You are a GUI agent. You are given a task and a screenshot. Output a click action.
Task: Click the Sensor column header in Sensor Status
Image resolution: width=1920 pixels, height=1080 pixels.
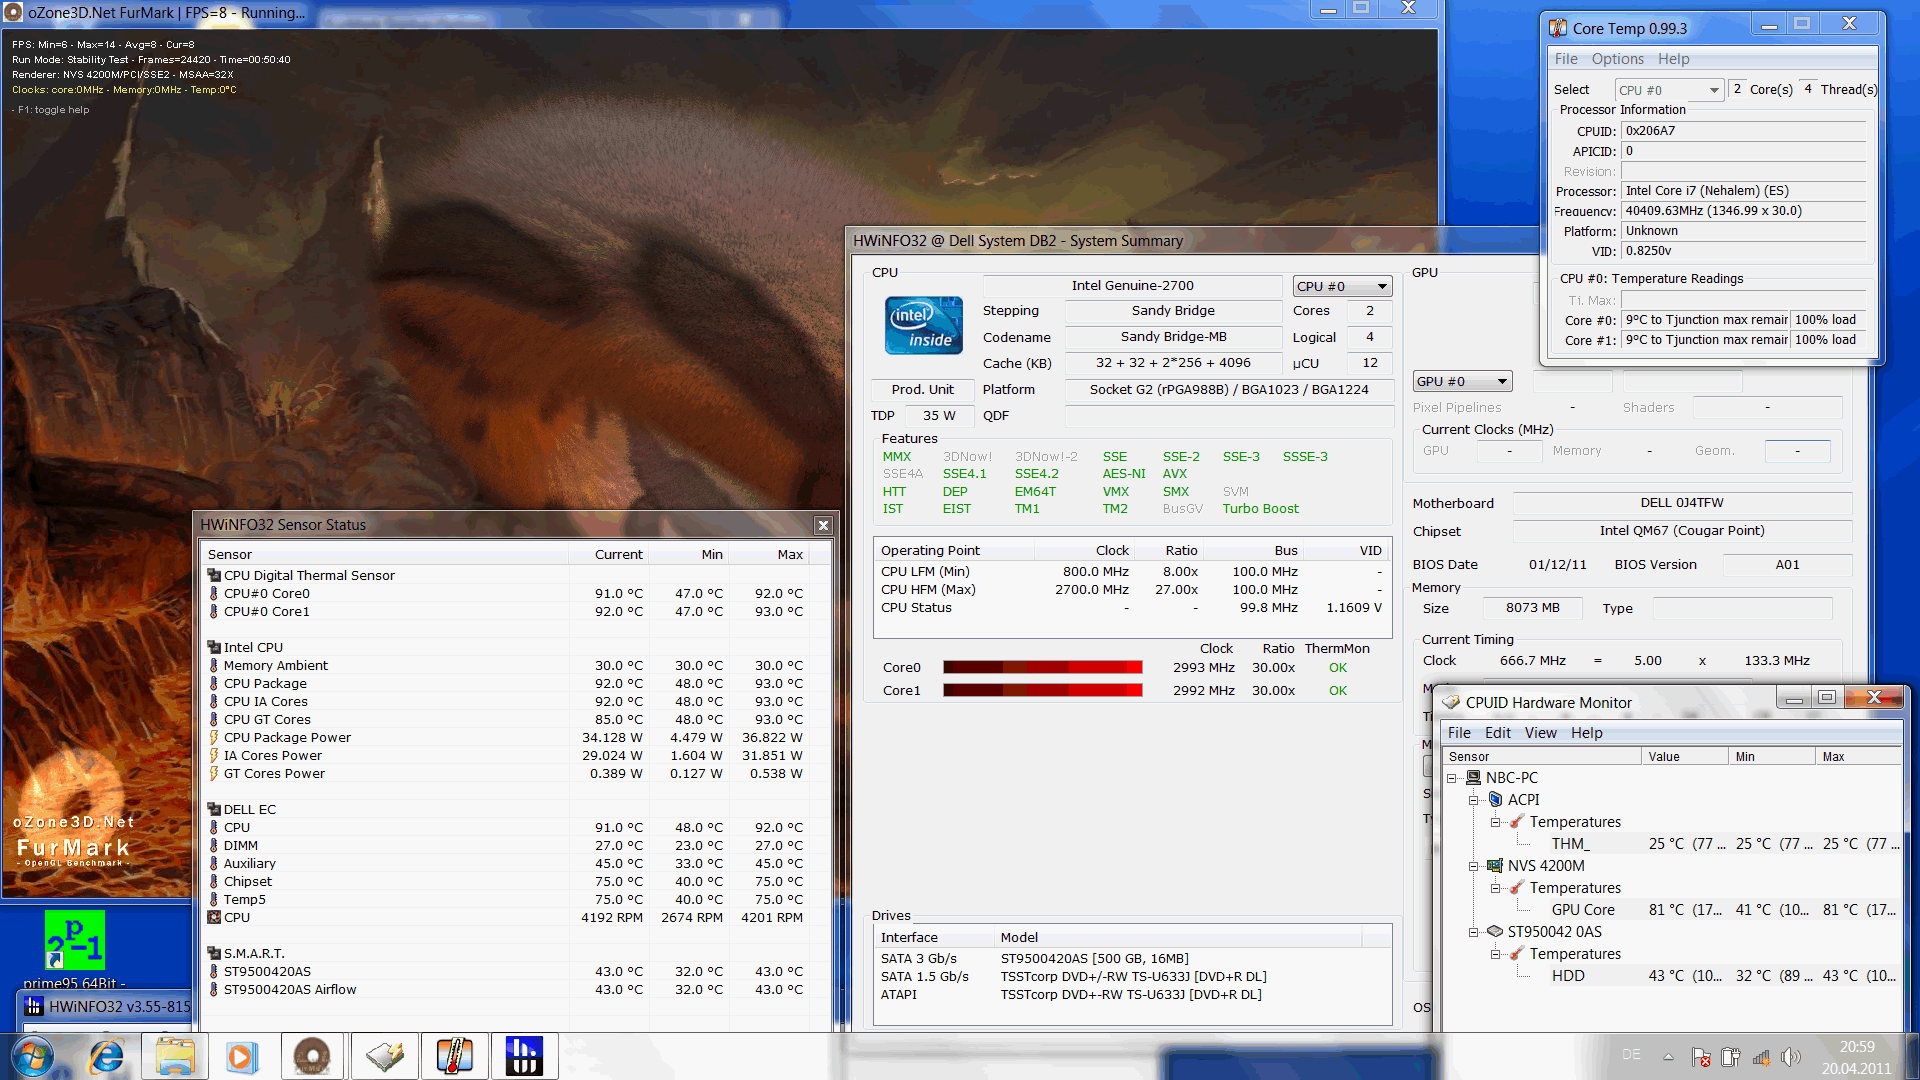point(385,554)
